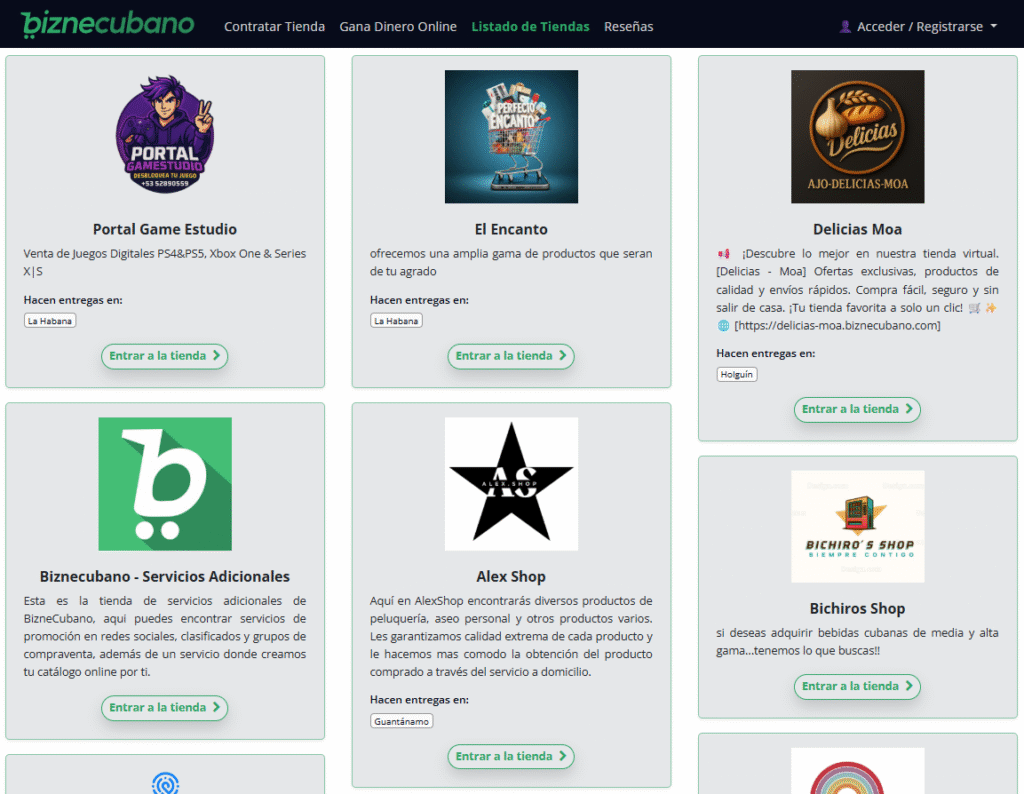Click the biznecubano logo
Image resolution: width=1024 pixels, height=794 pixels.
108,24
